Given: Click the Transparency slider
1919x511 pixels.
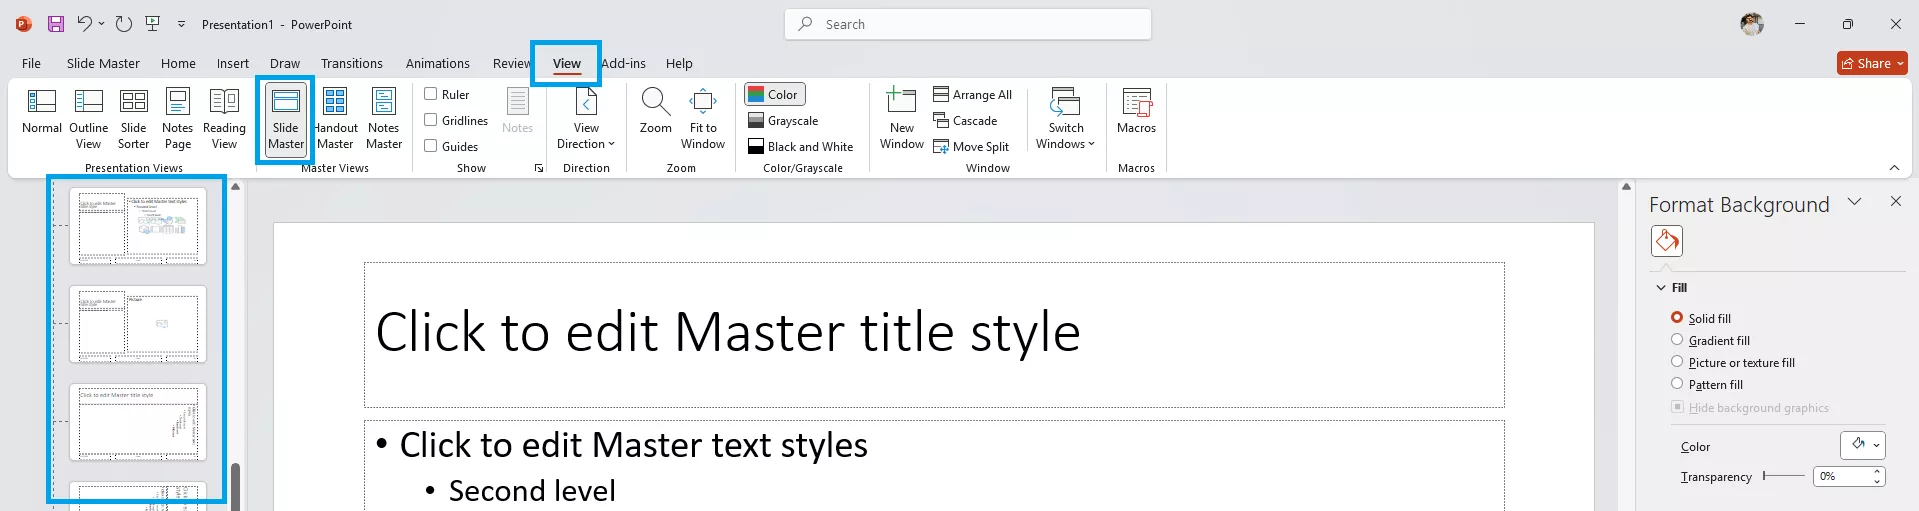Looking at the screenshot, I should coord(1784,476).
